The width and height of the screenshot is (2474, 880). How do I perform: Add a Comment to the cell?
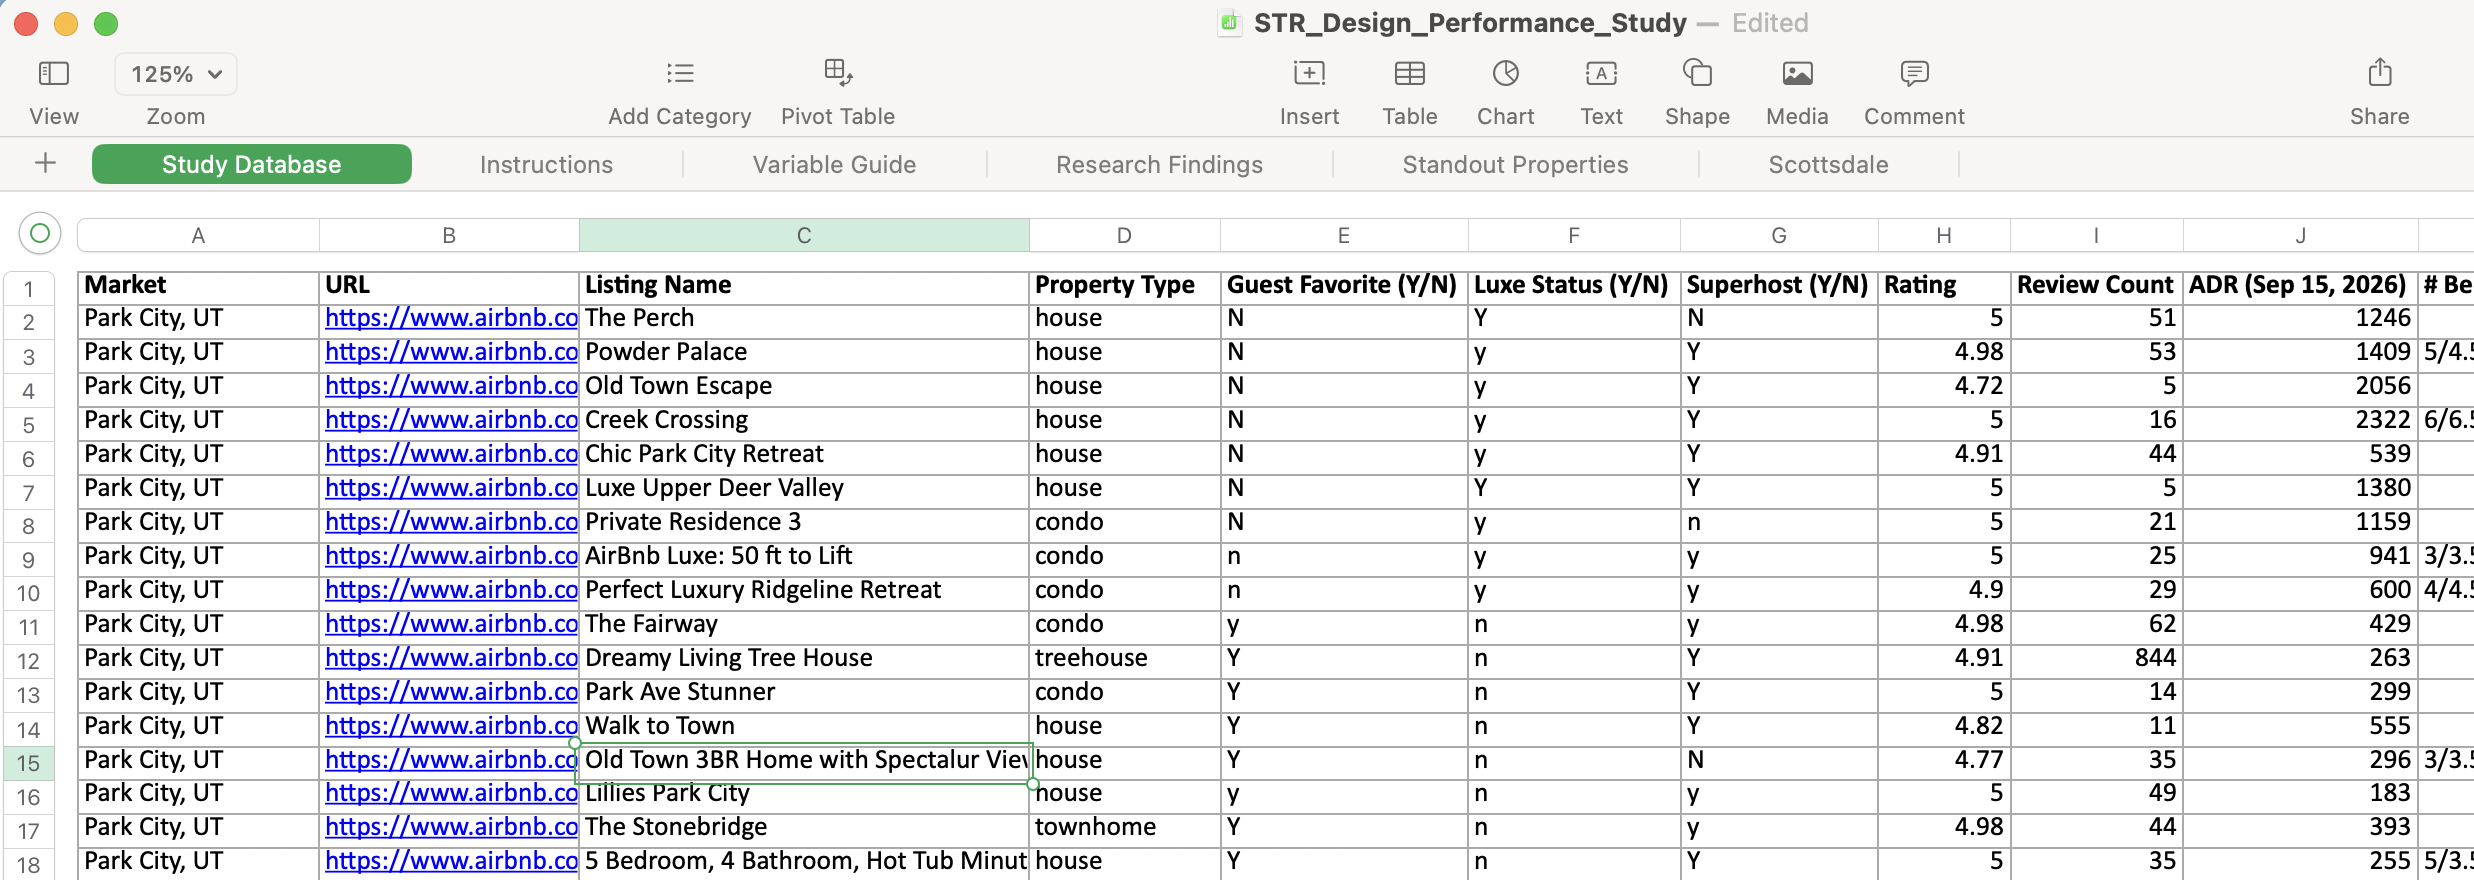(x=1914, y=73)
